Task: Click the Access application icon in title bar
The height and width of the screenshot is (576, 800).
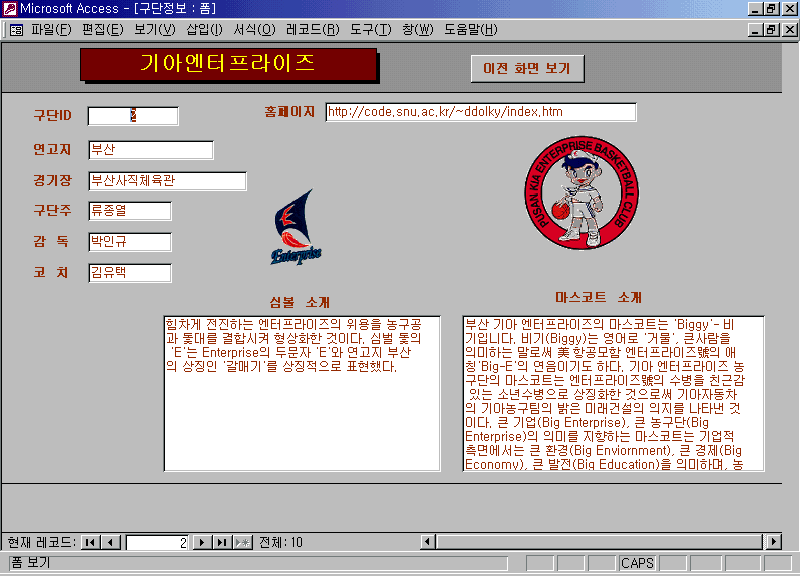Action: 9,8
